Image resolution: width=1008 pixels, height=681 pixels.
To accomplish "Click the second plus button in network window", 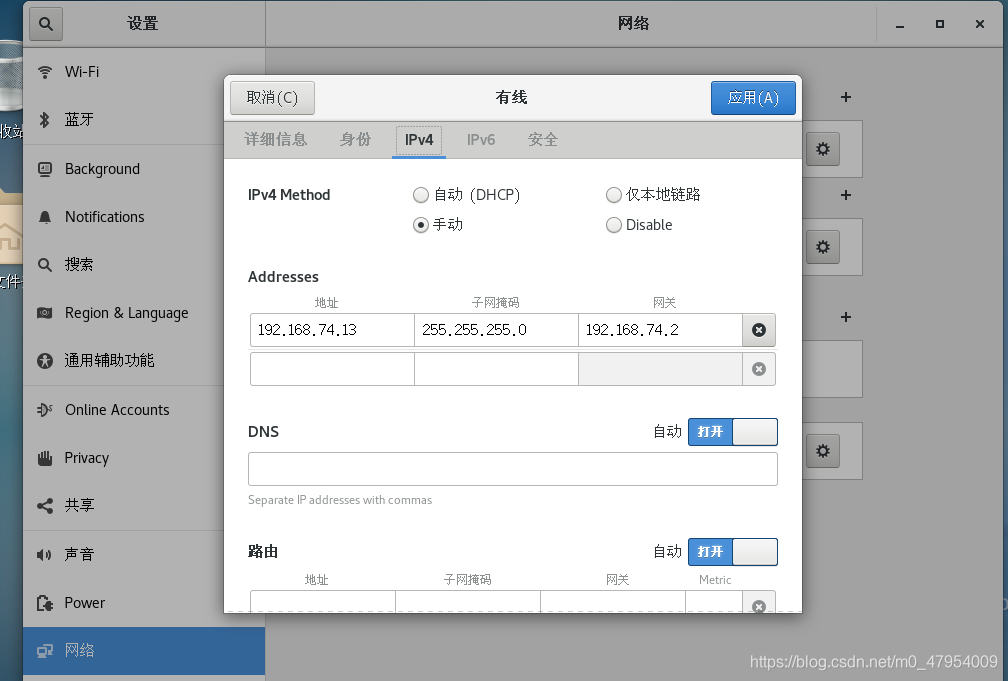I will click(x=846, y=195).
